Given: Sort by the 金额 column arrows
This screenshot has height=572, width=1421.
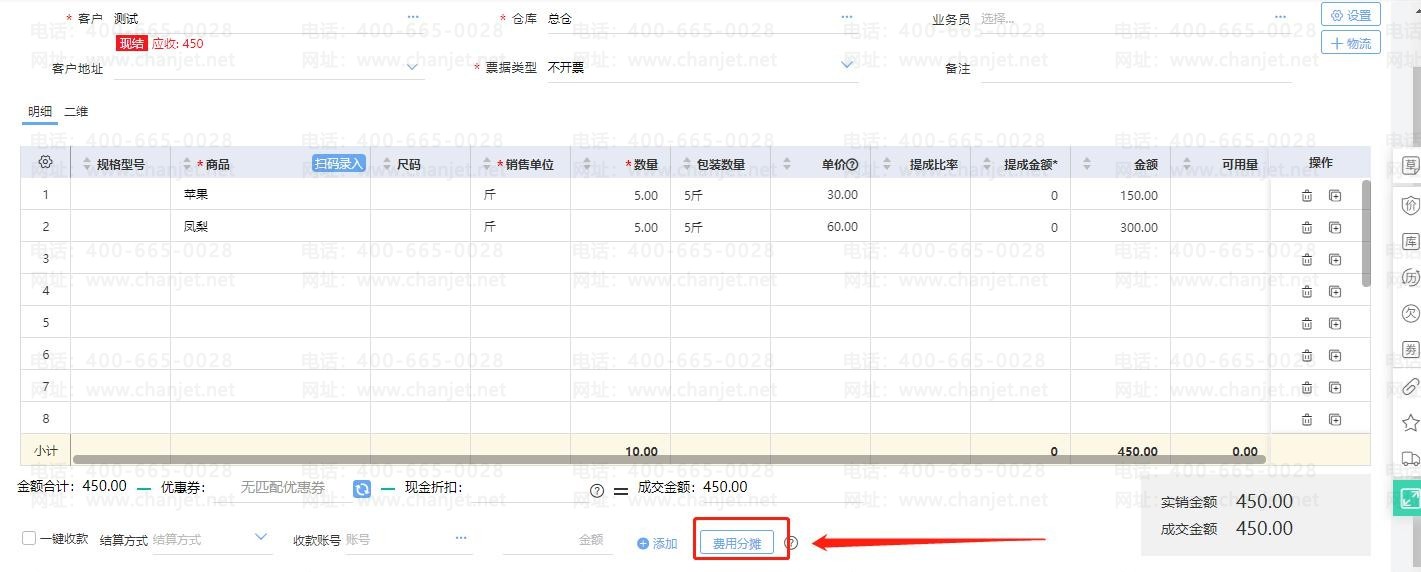Looking at the screenshot, I should pyautogui.click(x=1087, y=164).
